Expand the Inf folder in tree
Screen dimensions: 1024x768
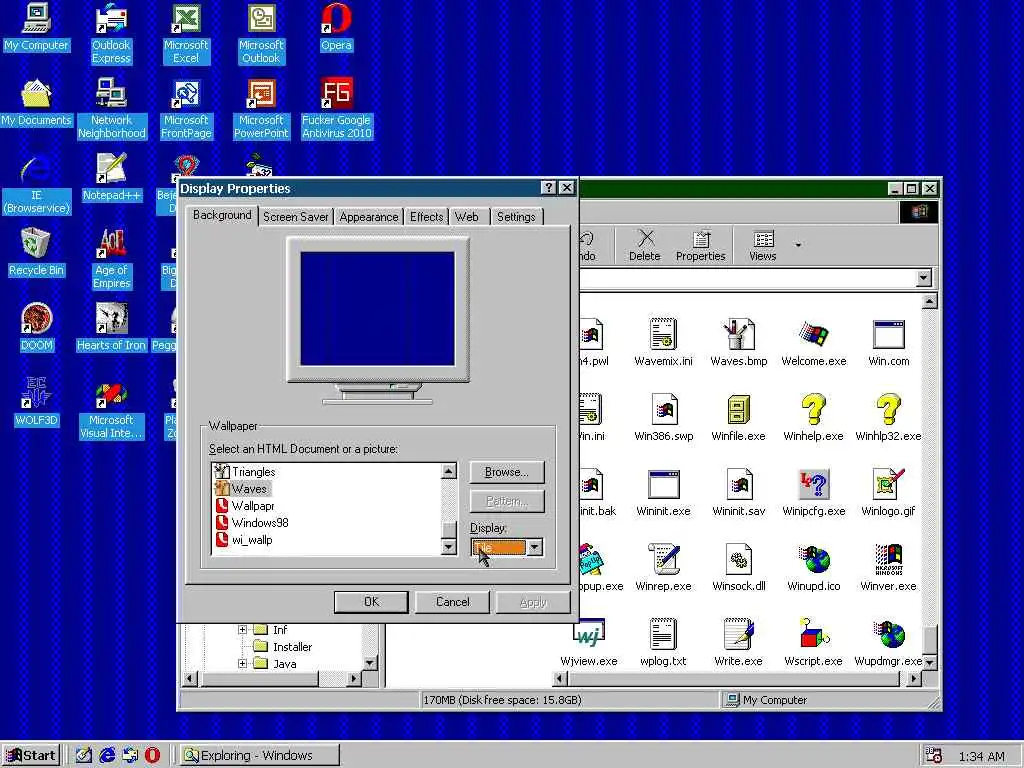(242, 630)
